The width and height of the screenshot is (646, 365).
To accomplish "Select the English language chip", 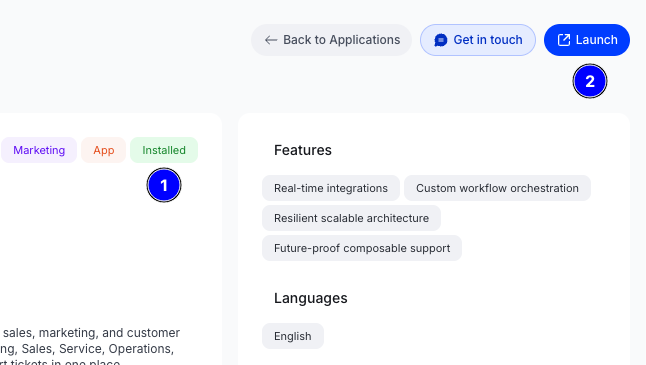I will (x=293, y=336).
